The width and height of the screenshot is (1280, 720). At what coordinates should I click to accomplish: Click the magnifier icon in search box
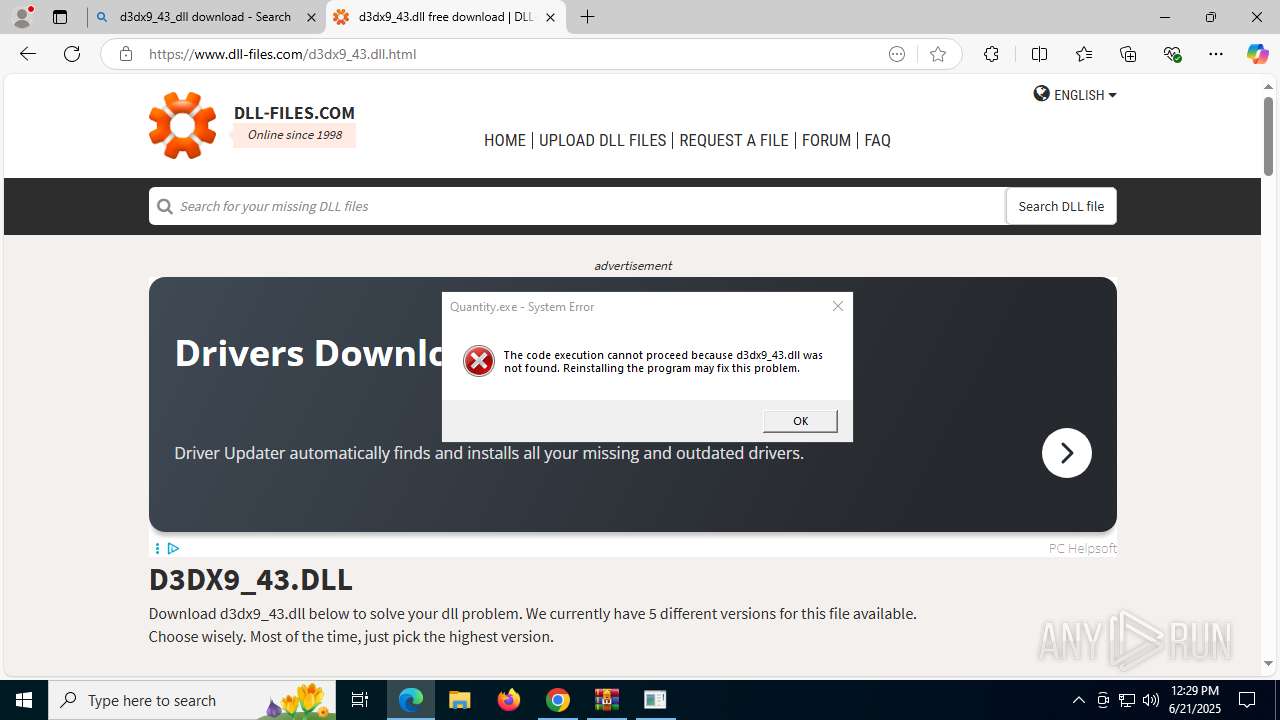tap(164, 206)
